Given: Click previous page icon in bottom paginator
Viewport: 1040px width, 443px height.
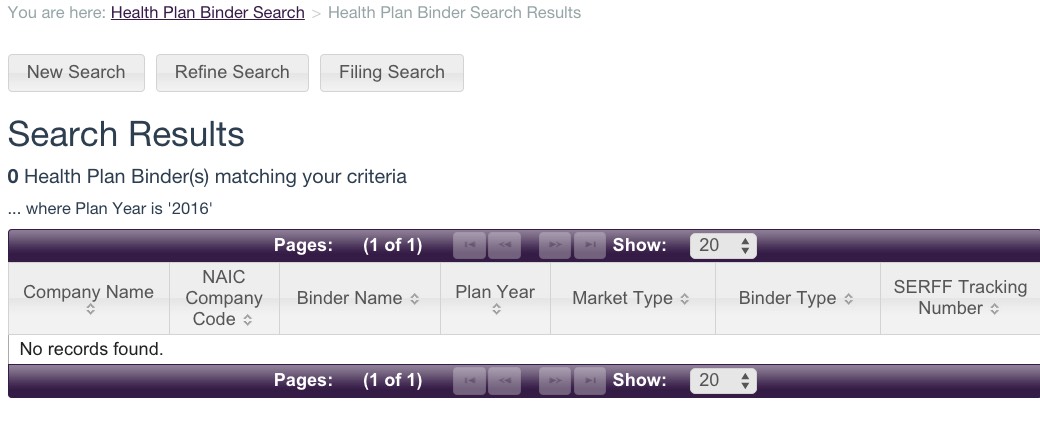Looking at the screenshot, I should (x=505, y=380).
